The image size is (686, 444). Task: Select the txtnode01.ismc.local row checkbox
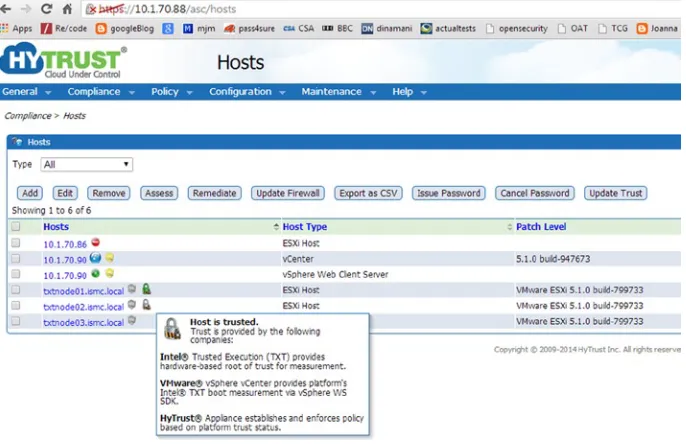pyautogui.click(x=16, y=290)
